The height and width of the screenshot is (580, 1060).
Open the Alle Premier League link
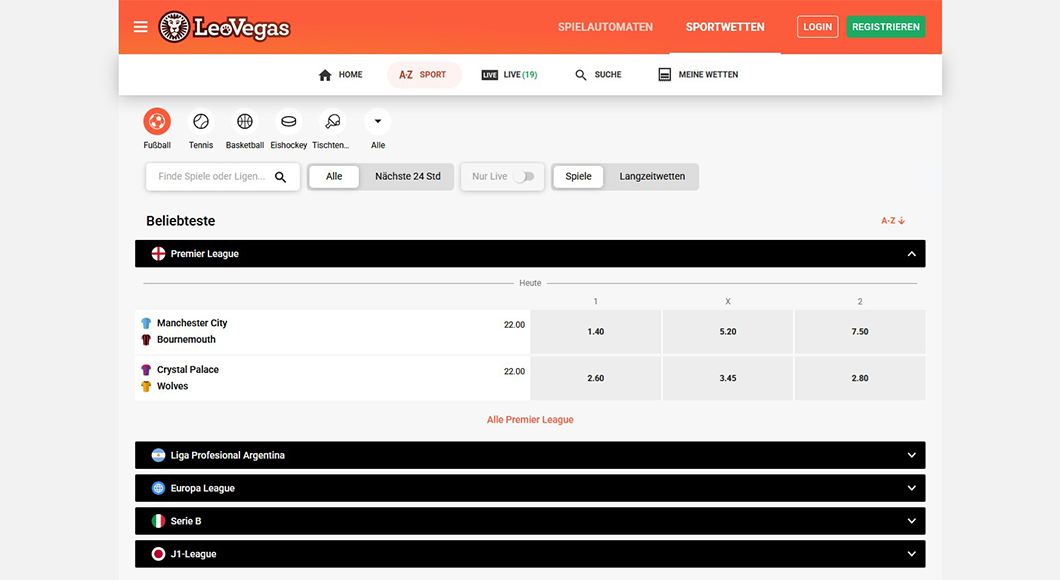click(x=530, y=420)
